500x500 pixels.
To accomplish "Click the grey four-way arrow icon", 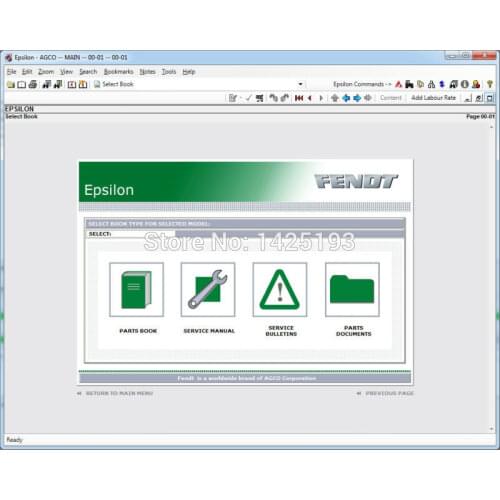I will point(368,98).
